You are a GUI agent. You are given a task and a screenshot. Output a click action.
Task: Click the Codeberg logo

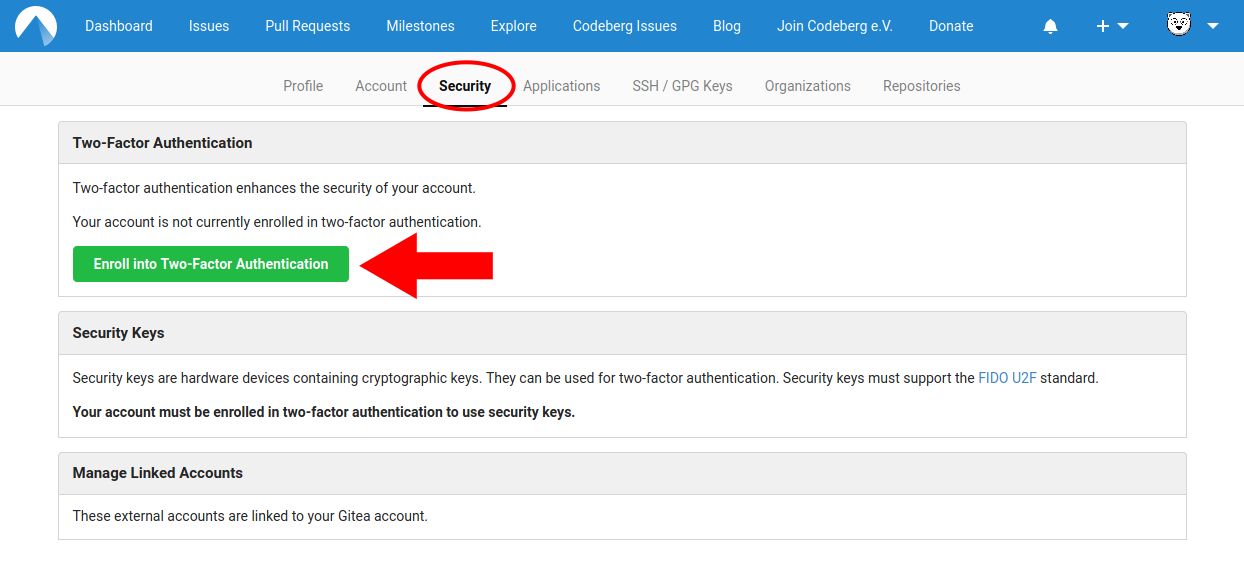click(36, 25)
